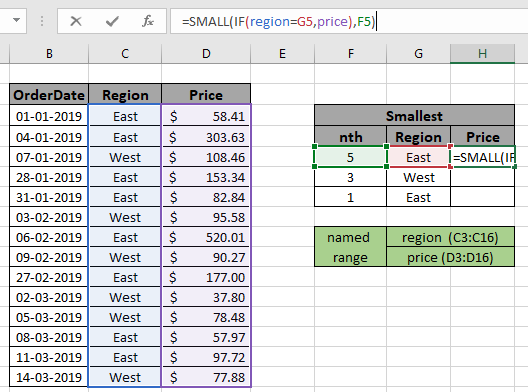Select column B header
The height and width of the screenshot is (392, 528).
(49, 54)
